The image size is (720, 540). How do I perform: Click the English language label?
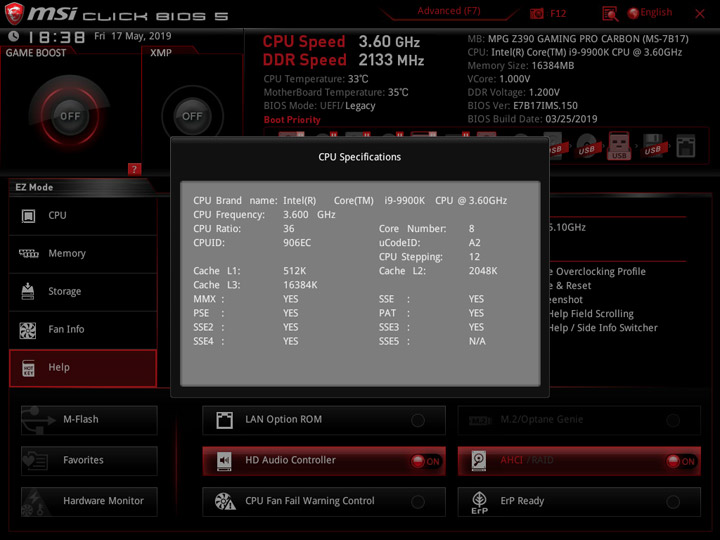tap(656, 12)
